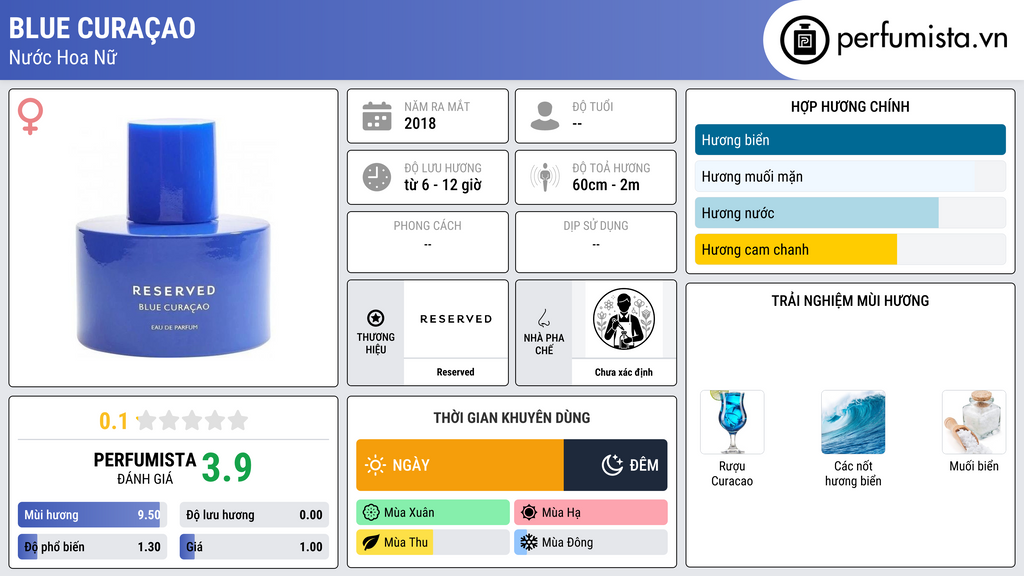Click the clock icon beside Độ lưu hương
1024x576 pixels.
[377, 177]
